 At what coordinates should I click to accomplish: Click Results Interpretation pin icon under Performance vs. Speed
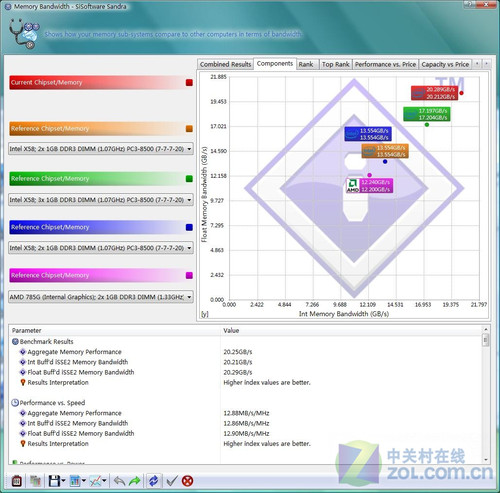[23, 444]
